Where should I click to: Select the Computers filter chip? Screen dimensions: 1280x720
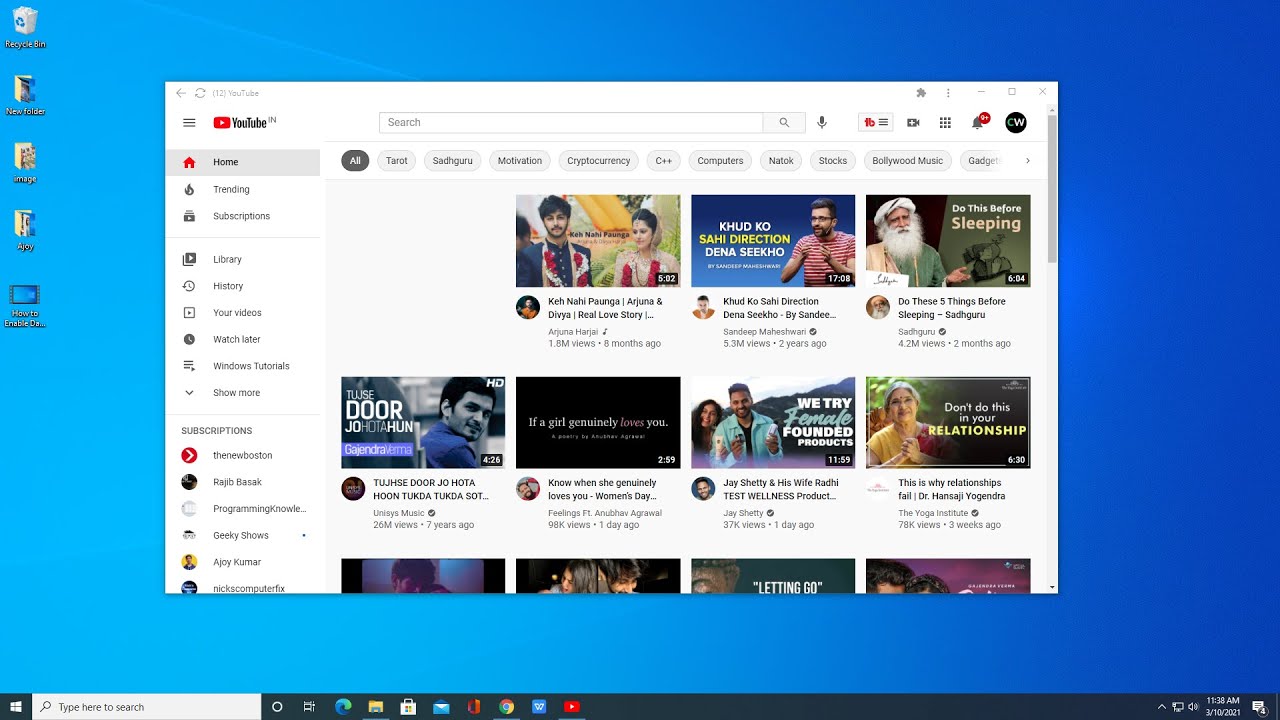[x=720, y=161]
